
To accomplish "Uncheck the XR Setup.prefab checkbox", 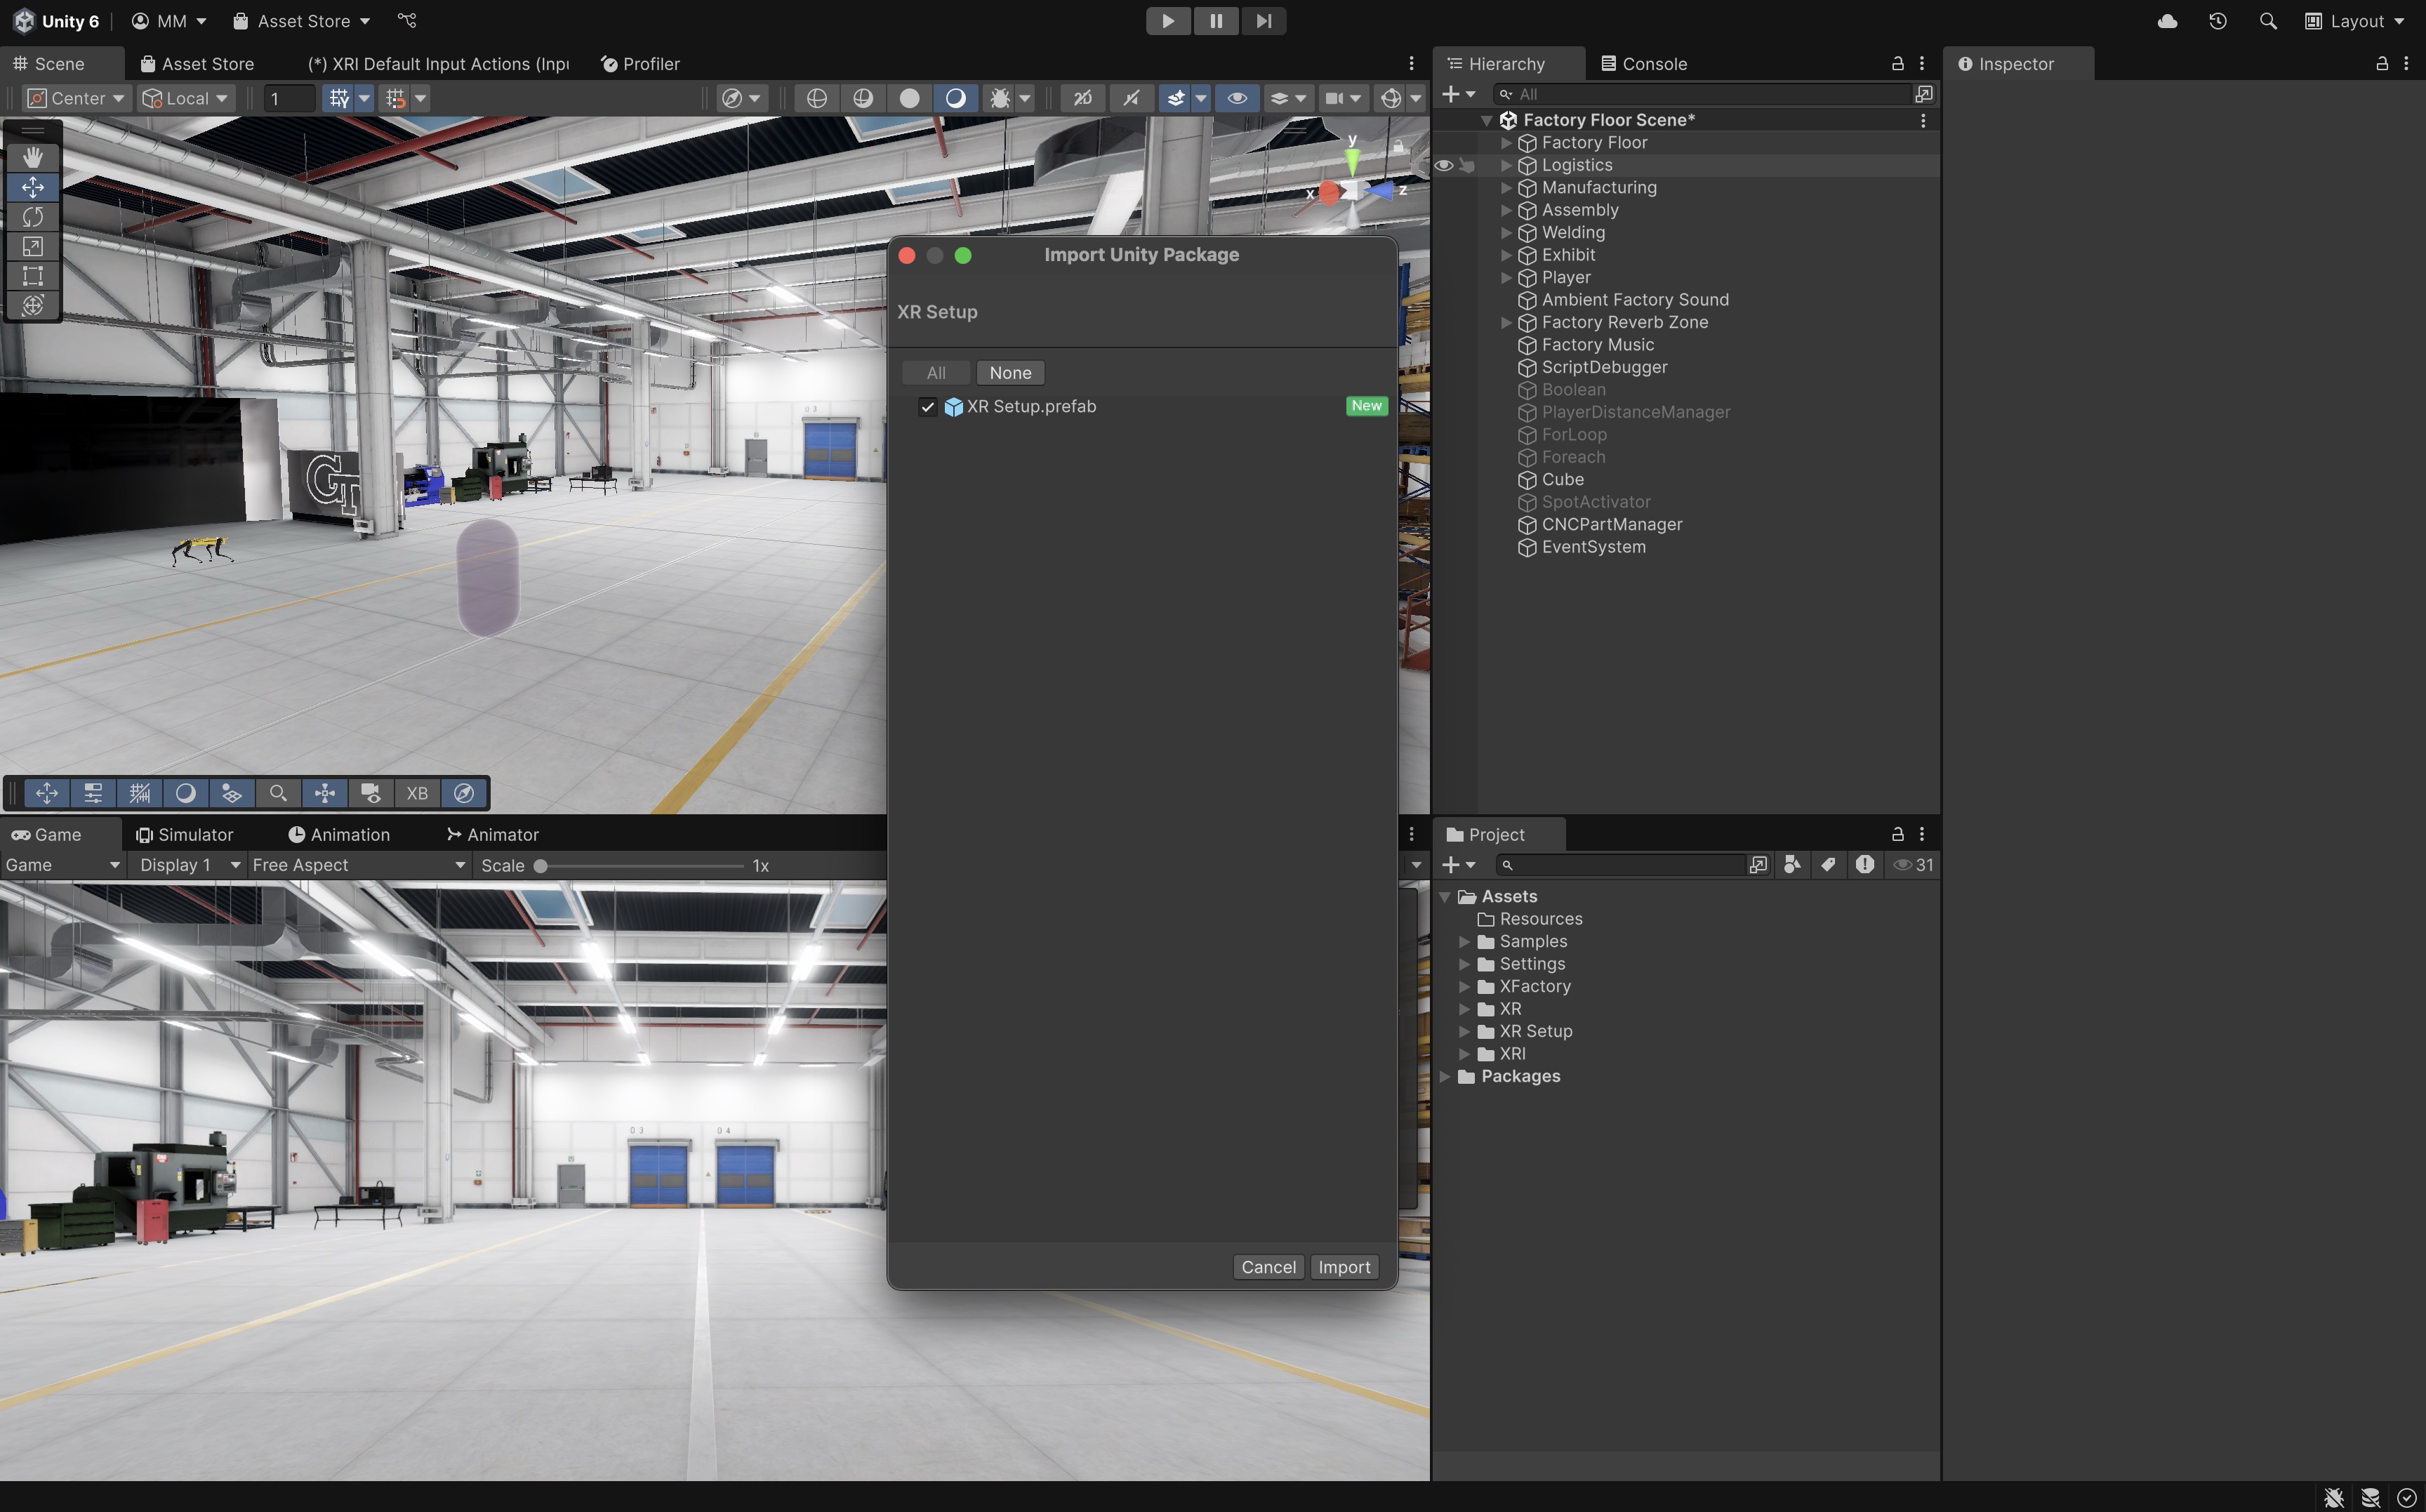I will (x=927, y=407).
